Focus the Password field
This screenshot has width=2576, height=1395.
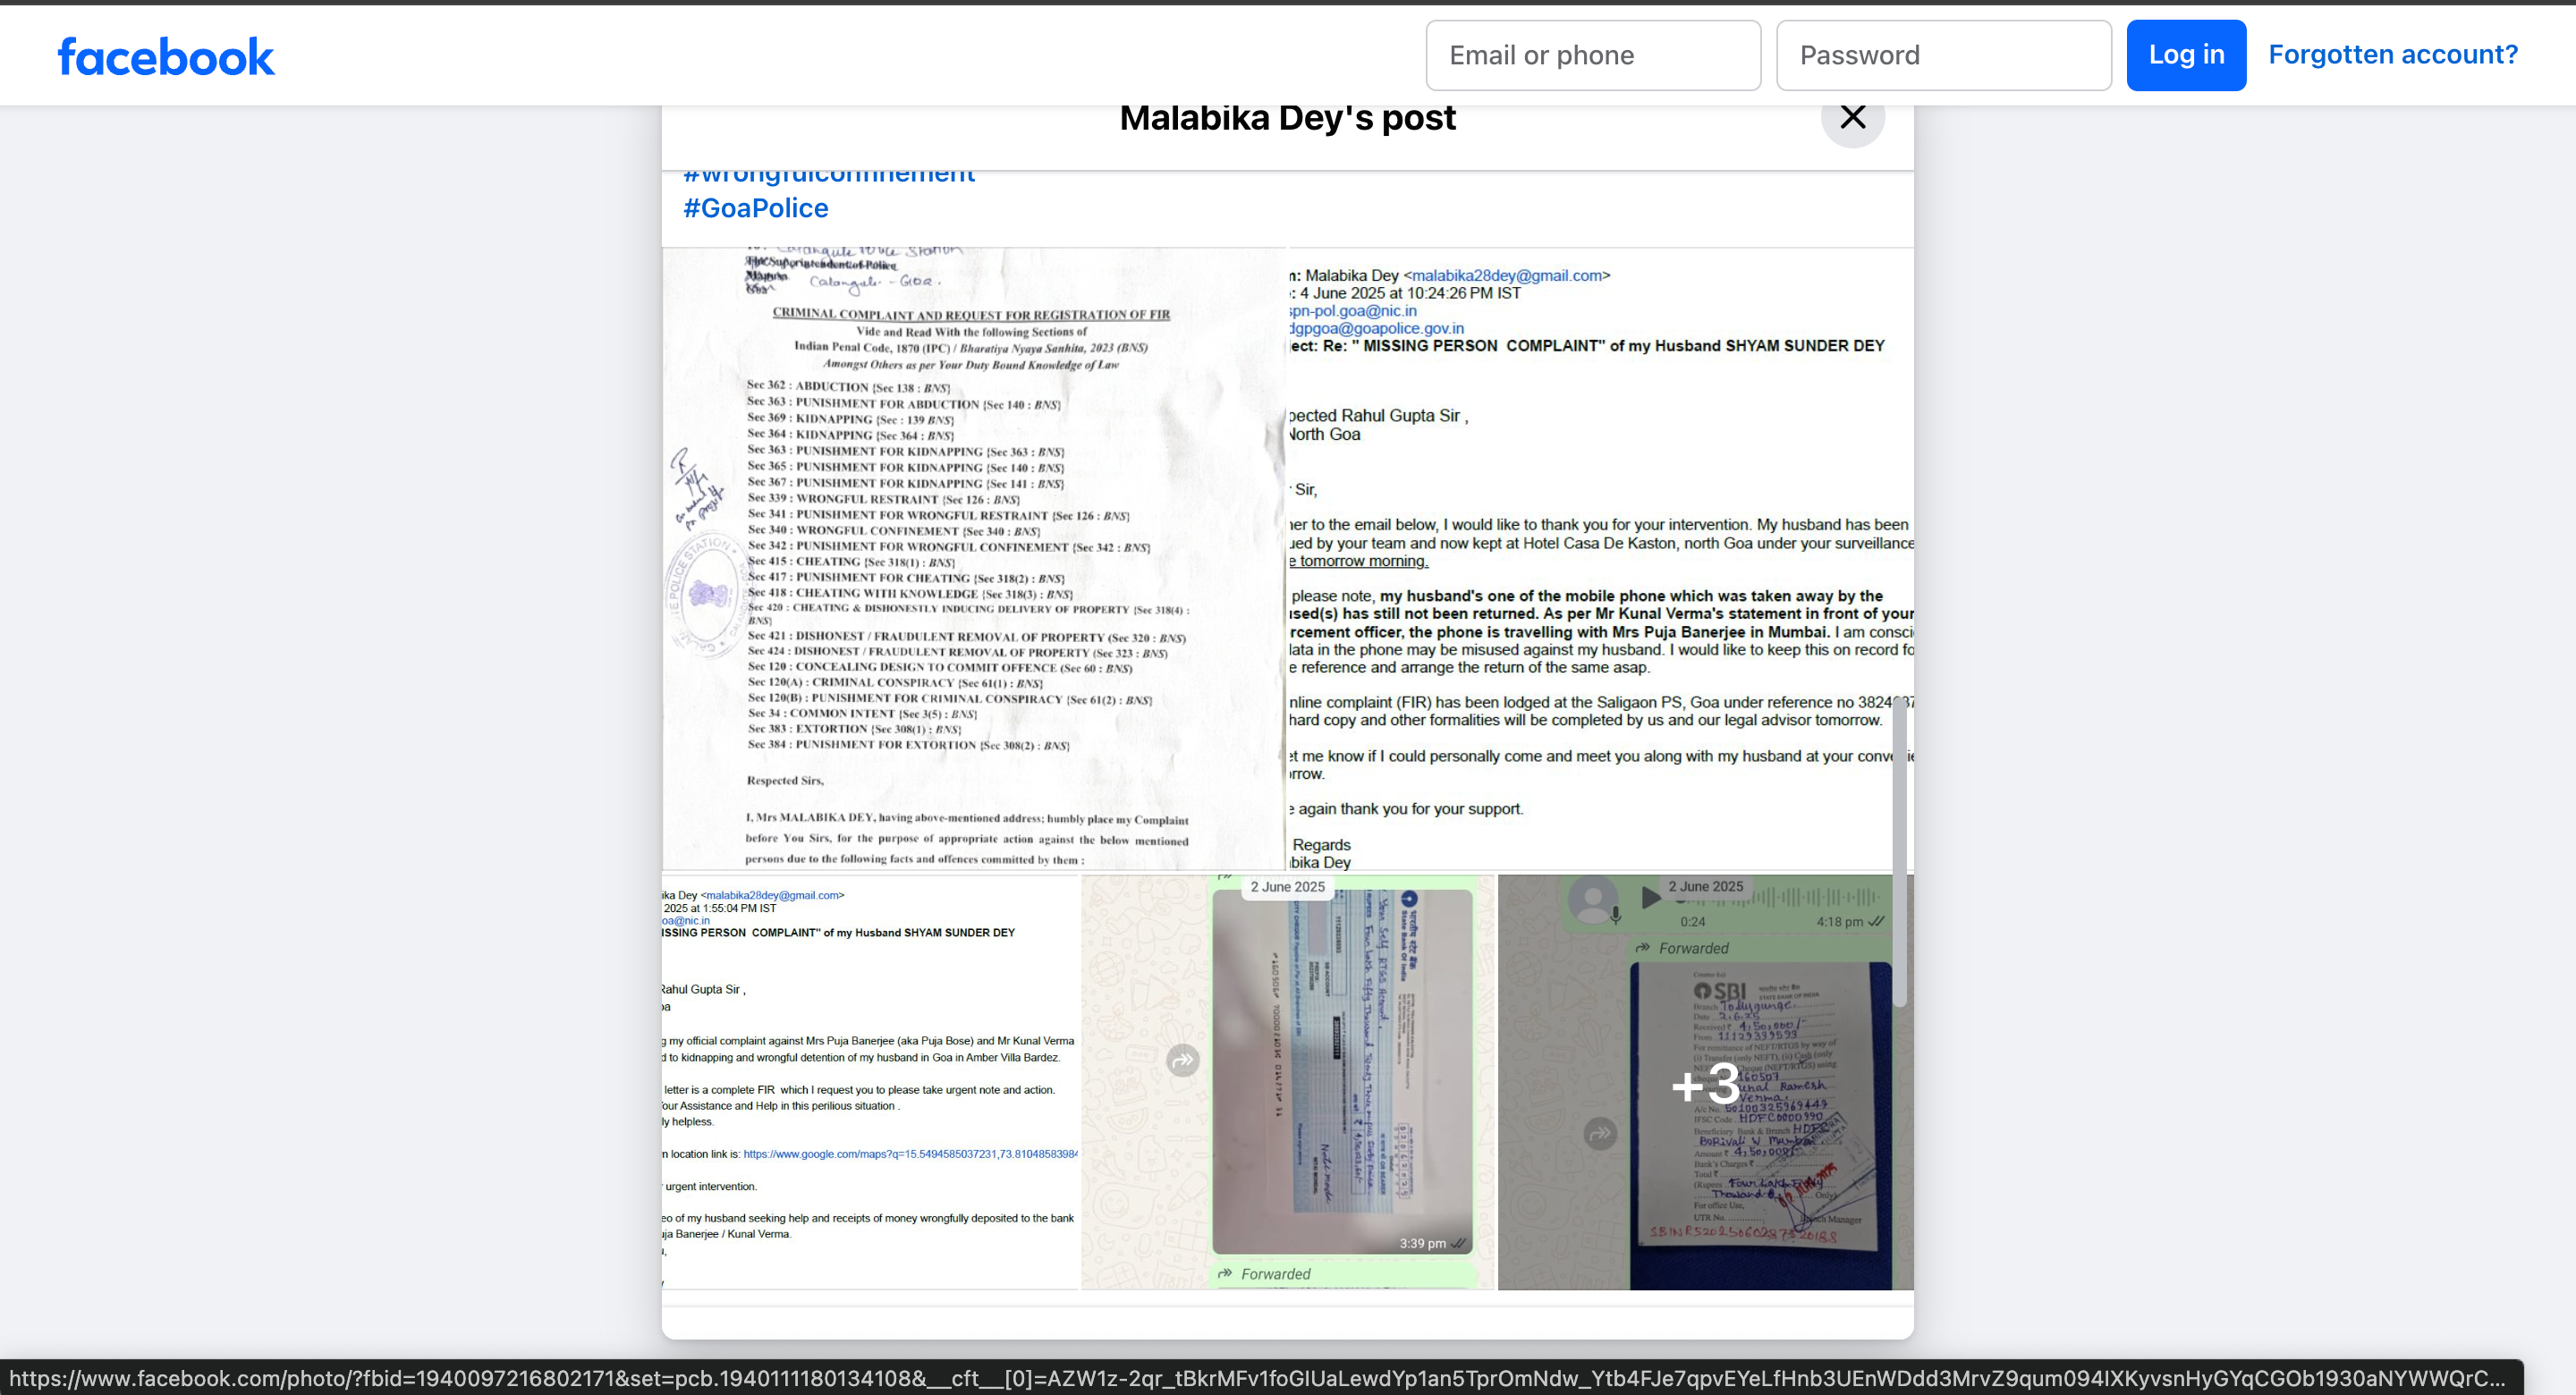tap(1943, 55)
